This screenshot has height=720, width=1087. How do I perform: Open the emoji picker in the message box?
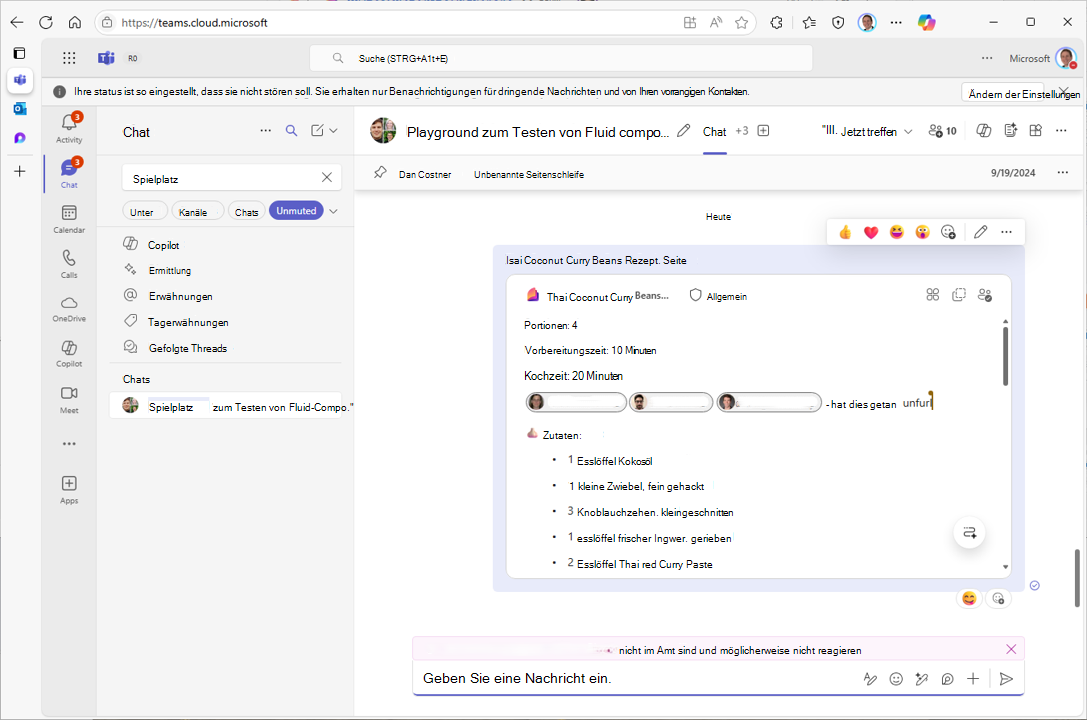895,678
